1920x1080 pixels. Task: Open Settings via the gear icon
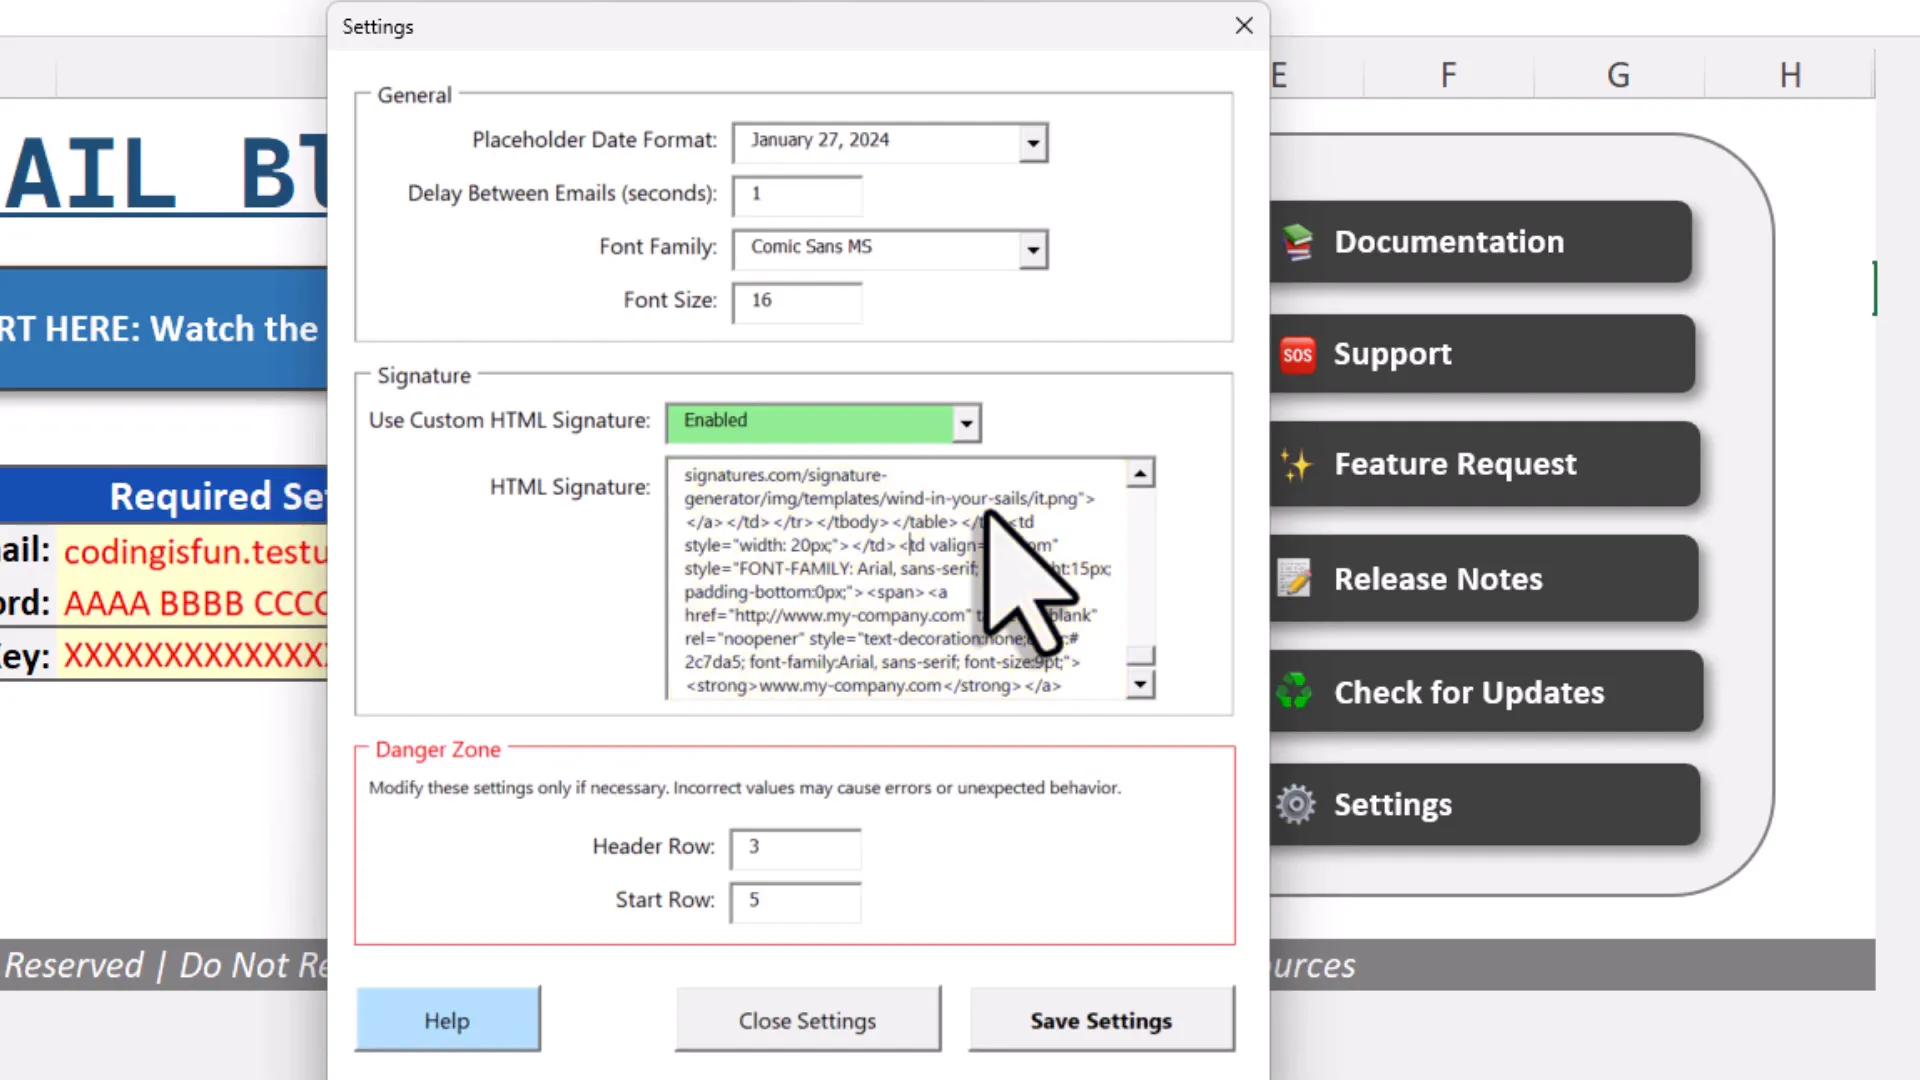(1295, 803)
